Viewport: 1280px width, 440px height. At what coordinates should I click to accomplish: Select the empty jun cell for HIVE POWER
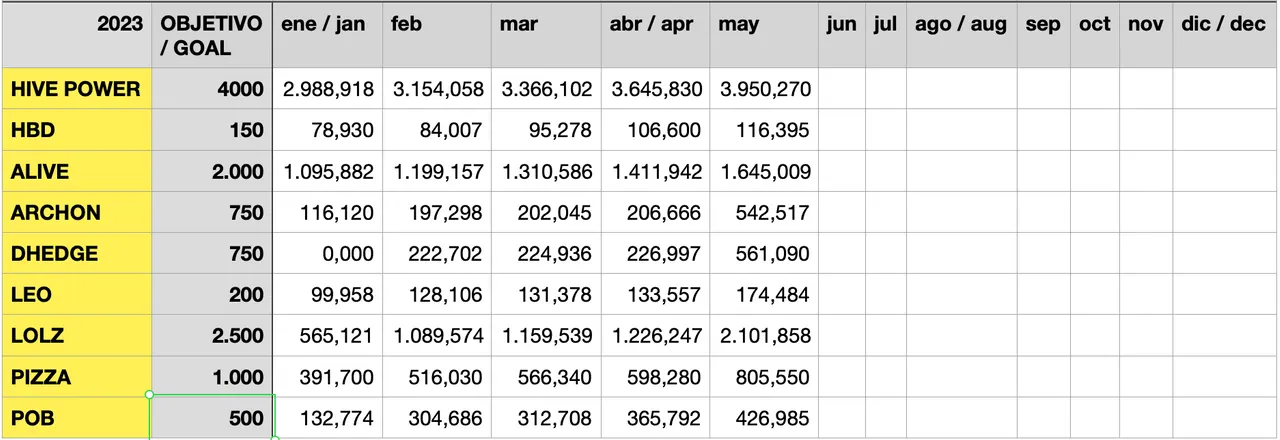pyautogui.click(x=841, y=89)
